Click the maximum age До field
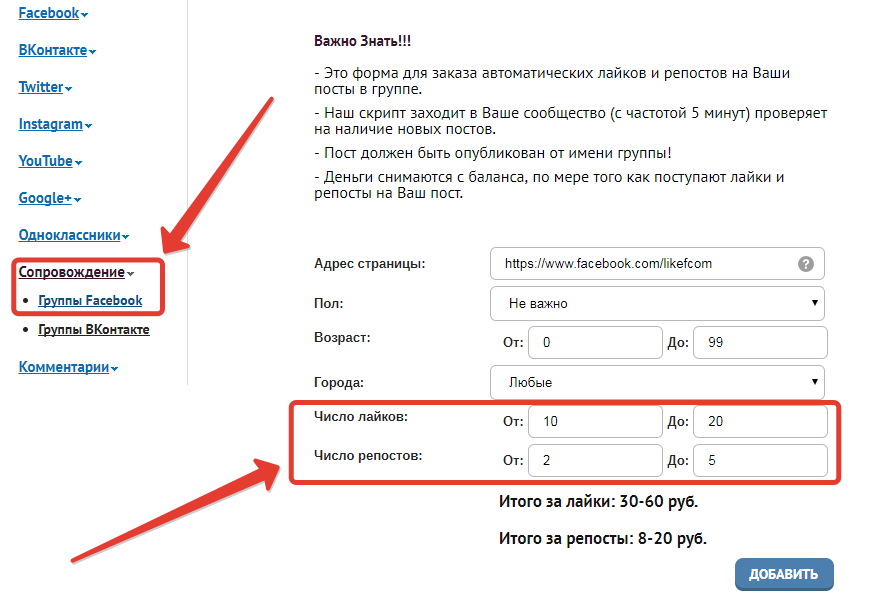The image size is (876, 610). coord(759,342)
